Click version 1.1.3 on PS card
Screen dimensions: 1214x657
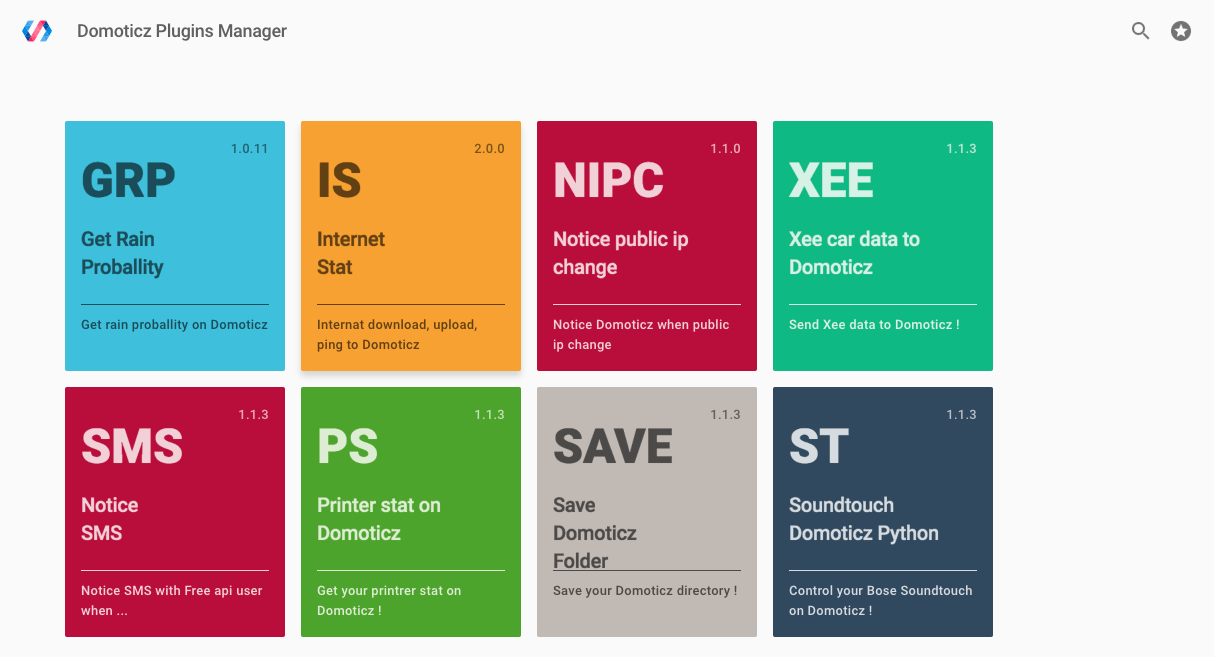(490, 415)
